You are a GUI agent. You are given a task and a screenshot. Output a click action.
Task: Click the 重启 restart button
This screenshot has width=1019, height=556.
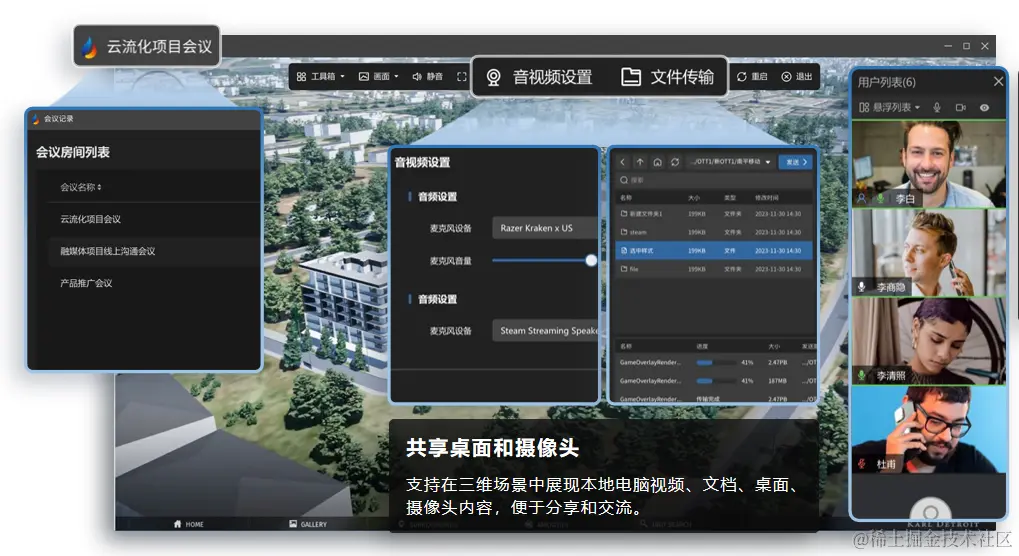click(x=752, y=77)
